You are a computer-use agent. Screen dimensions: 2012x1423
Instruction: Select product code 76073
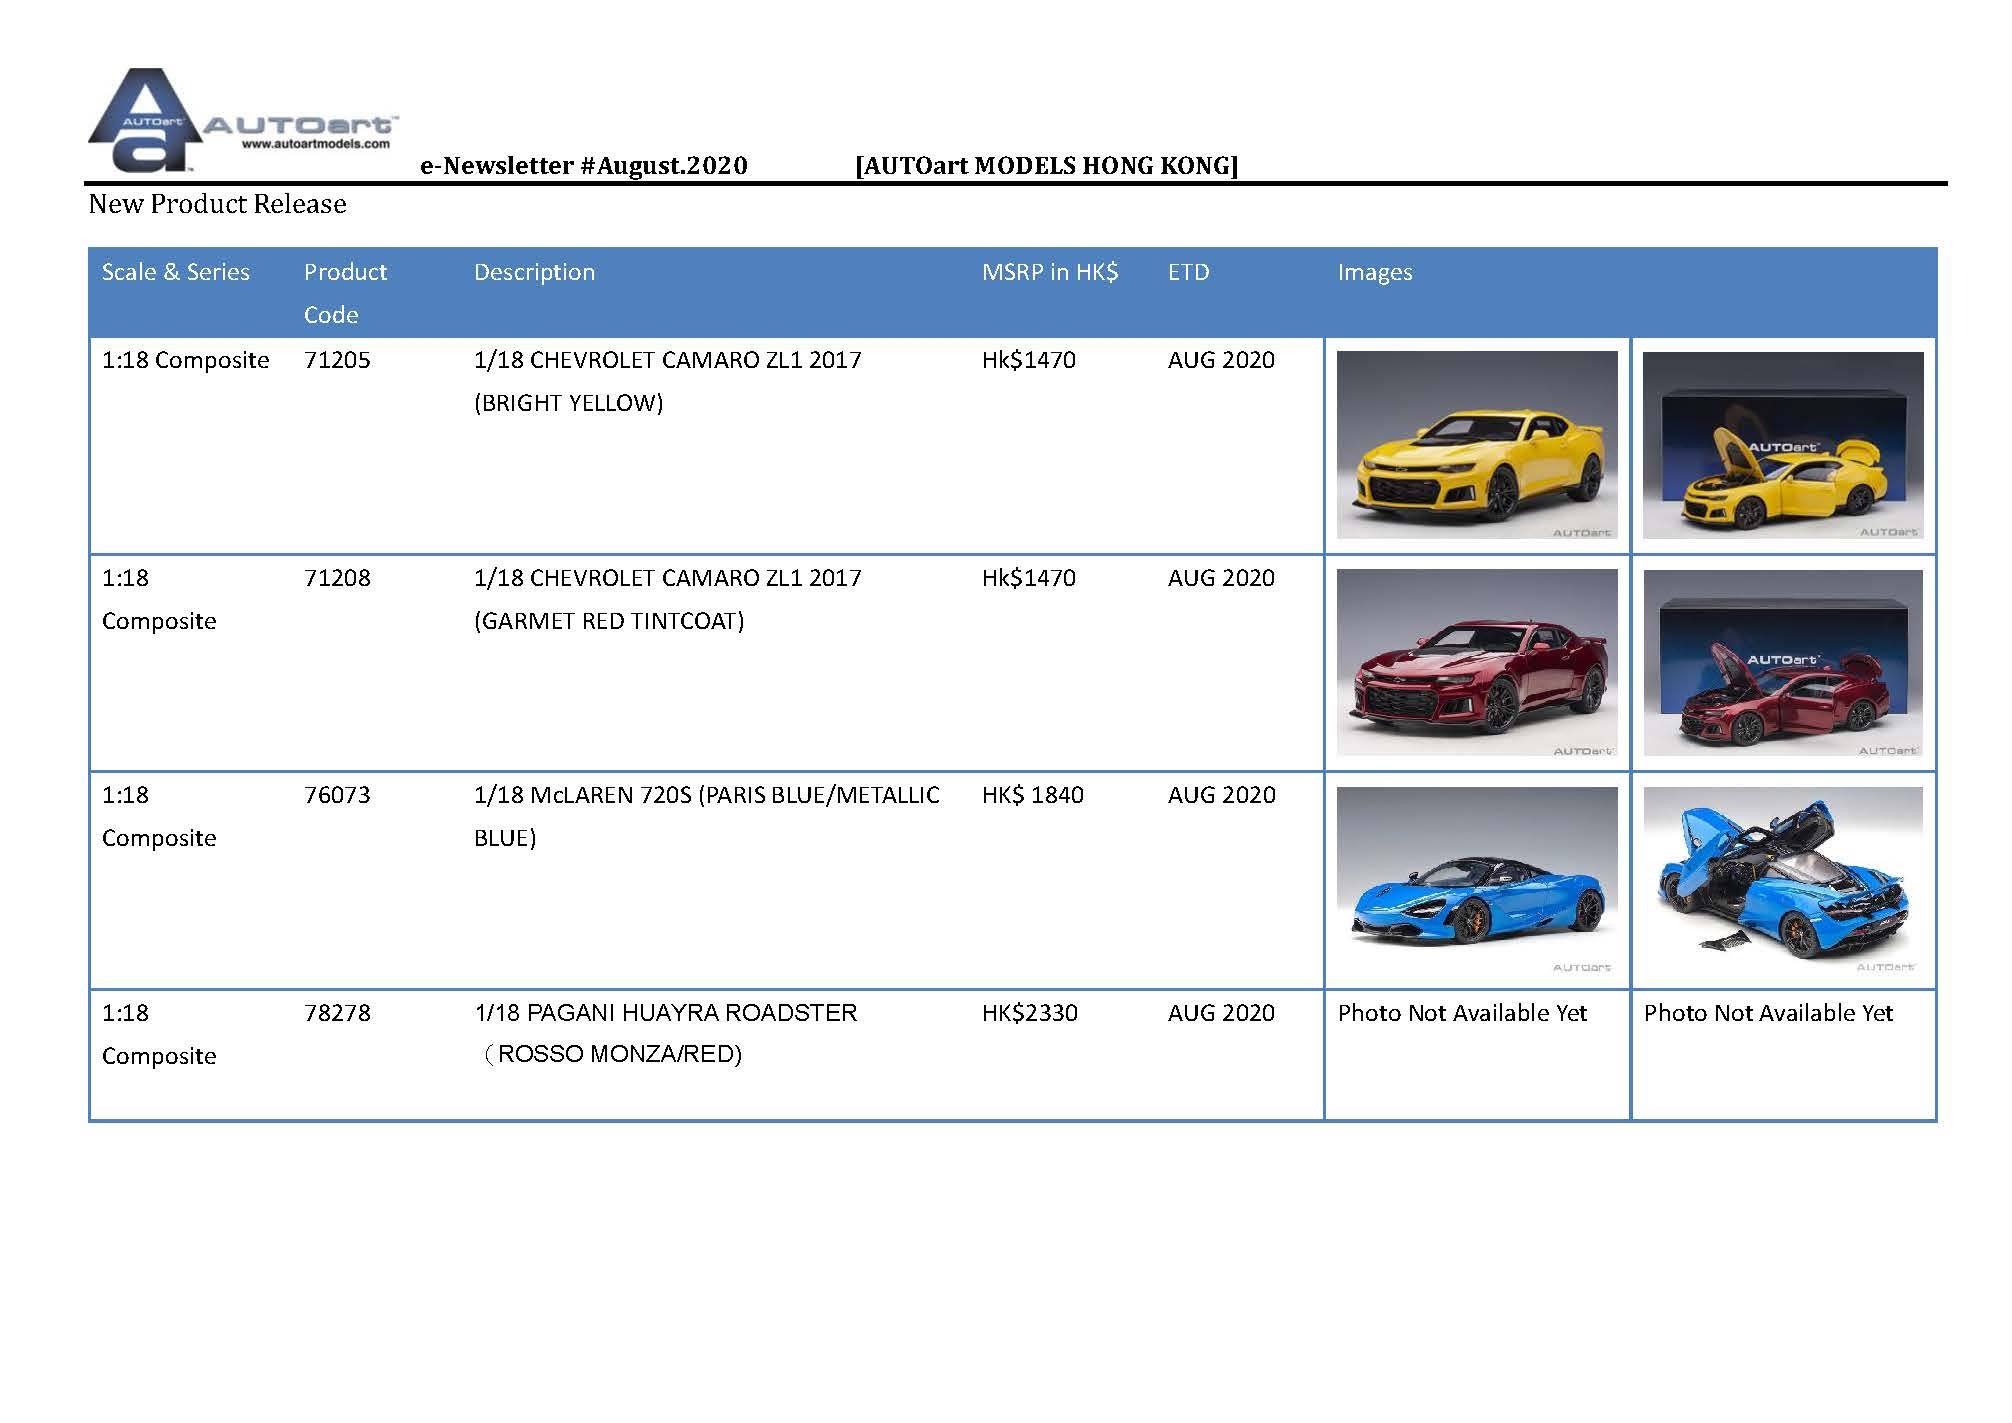click(x=337, y=795)
